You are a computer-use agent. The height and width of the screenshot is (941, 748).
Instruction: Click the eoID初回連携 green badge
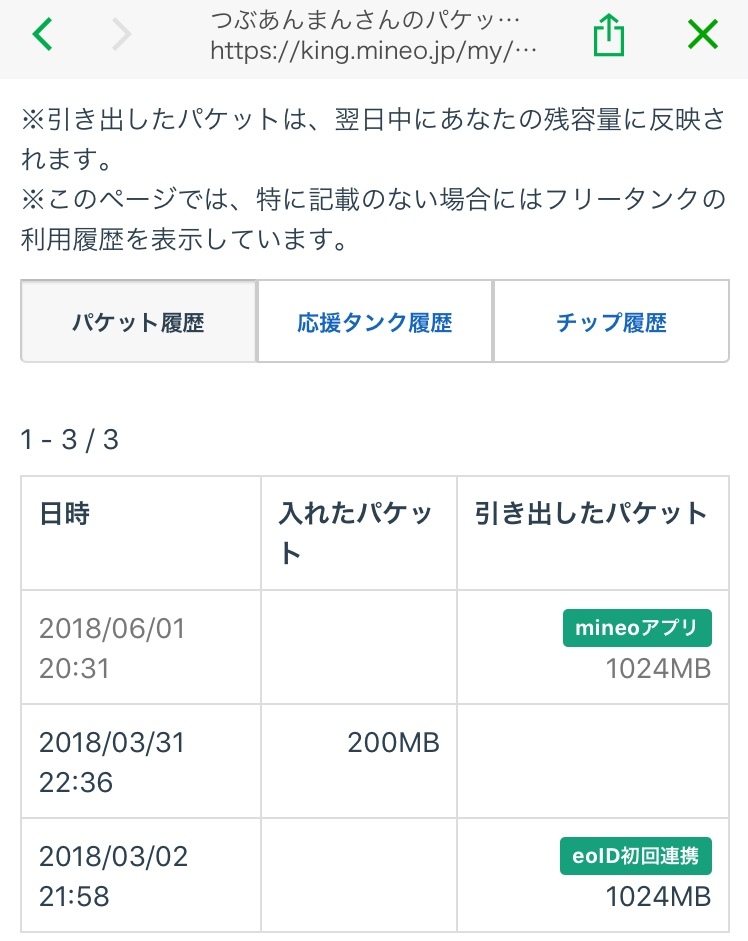click(635, 856)
